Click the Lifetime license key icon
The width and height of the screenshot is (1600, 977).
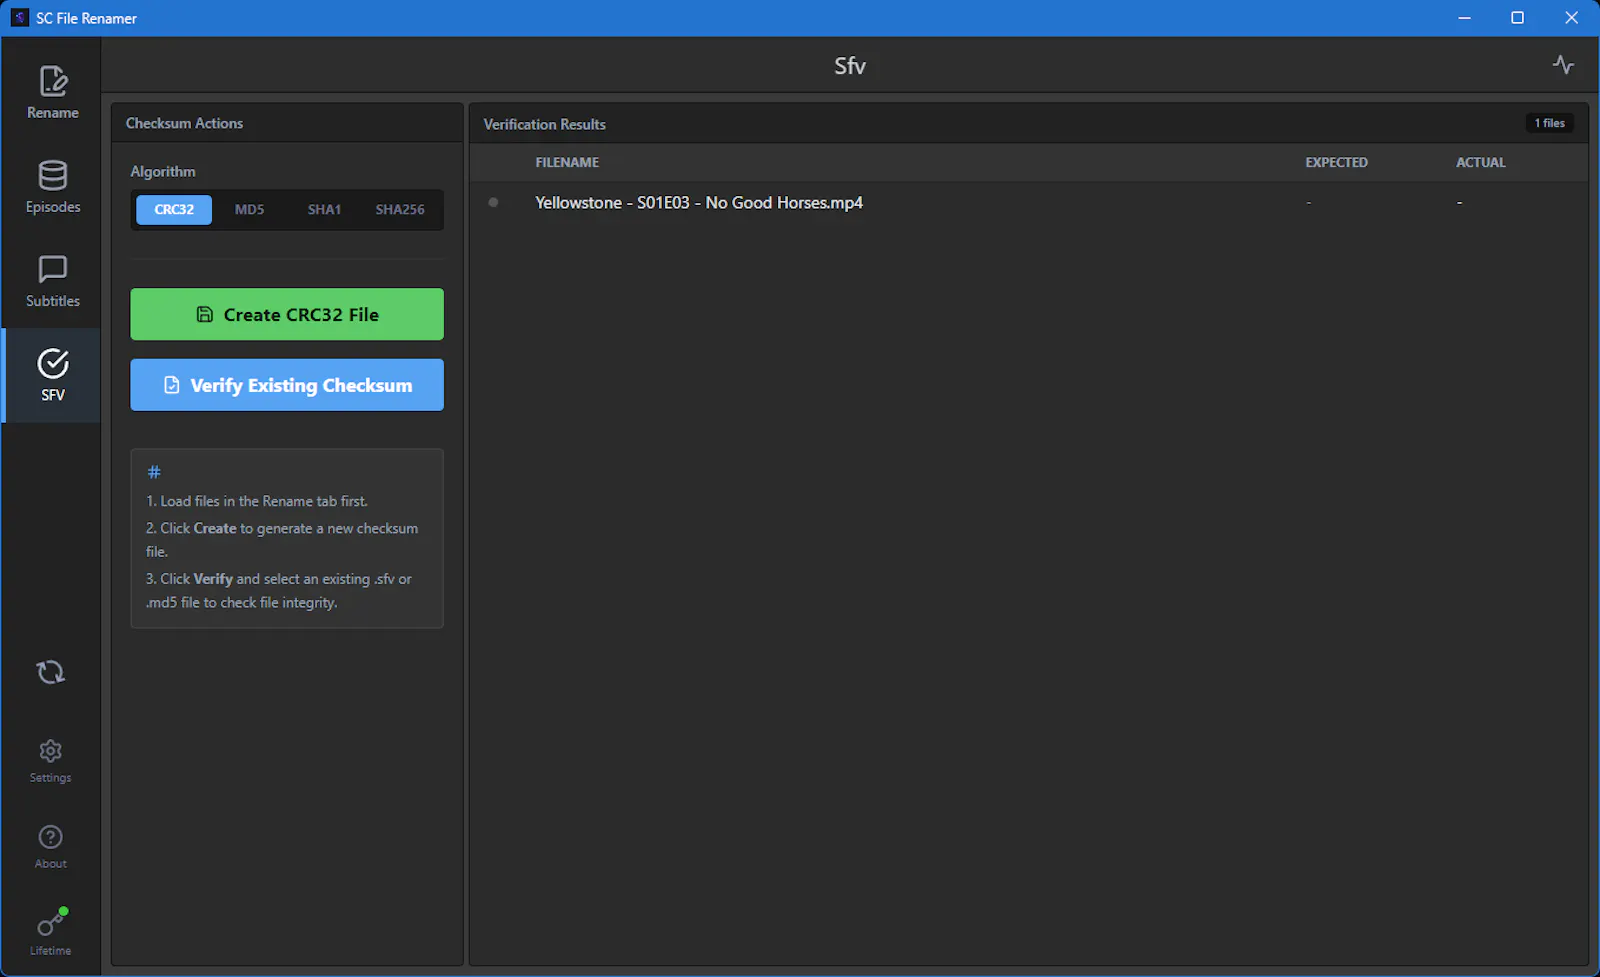51,932
